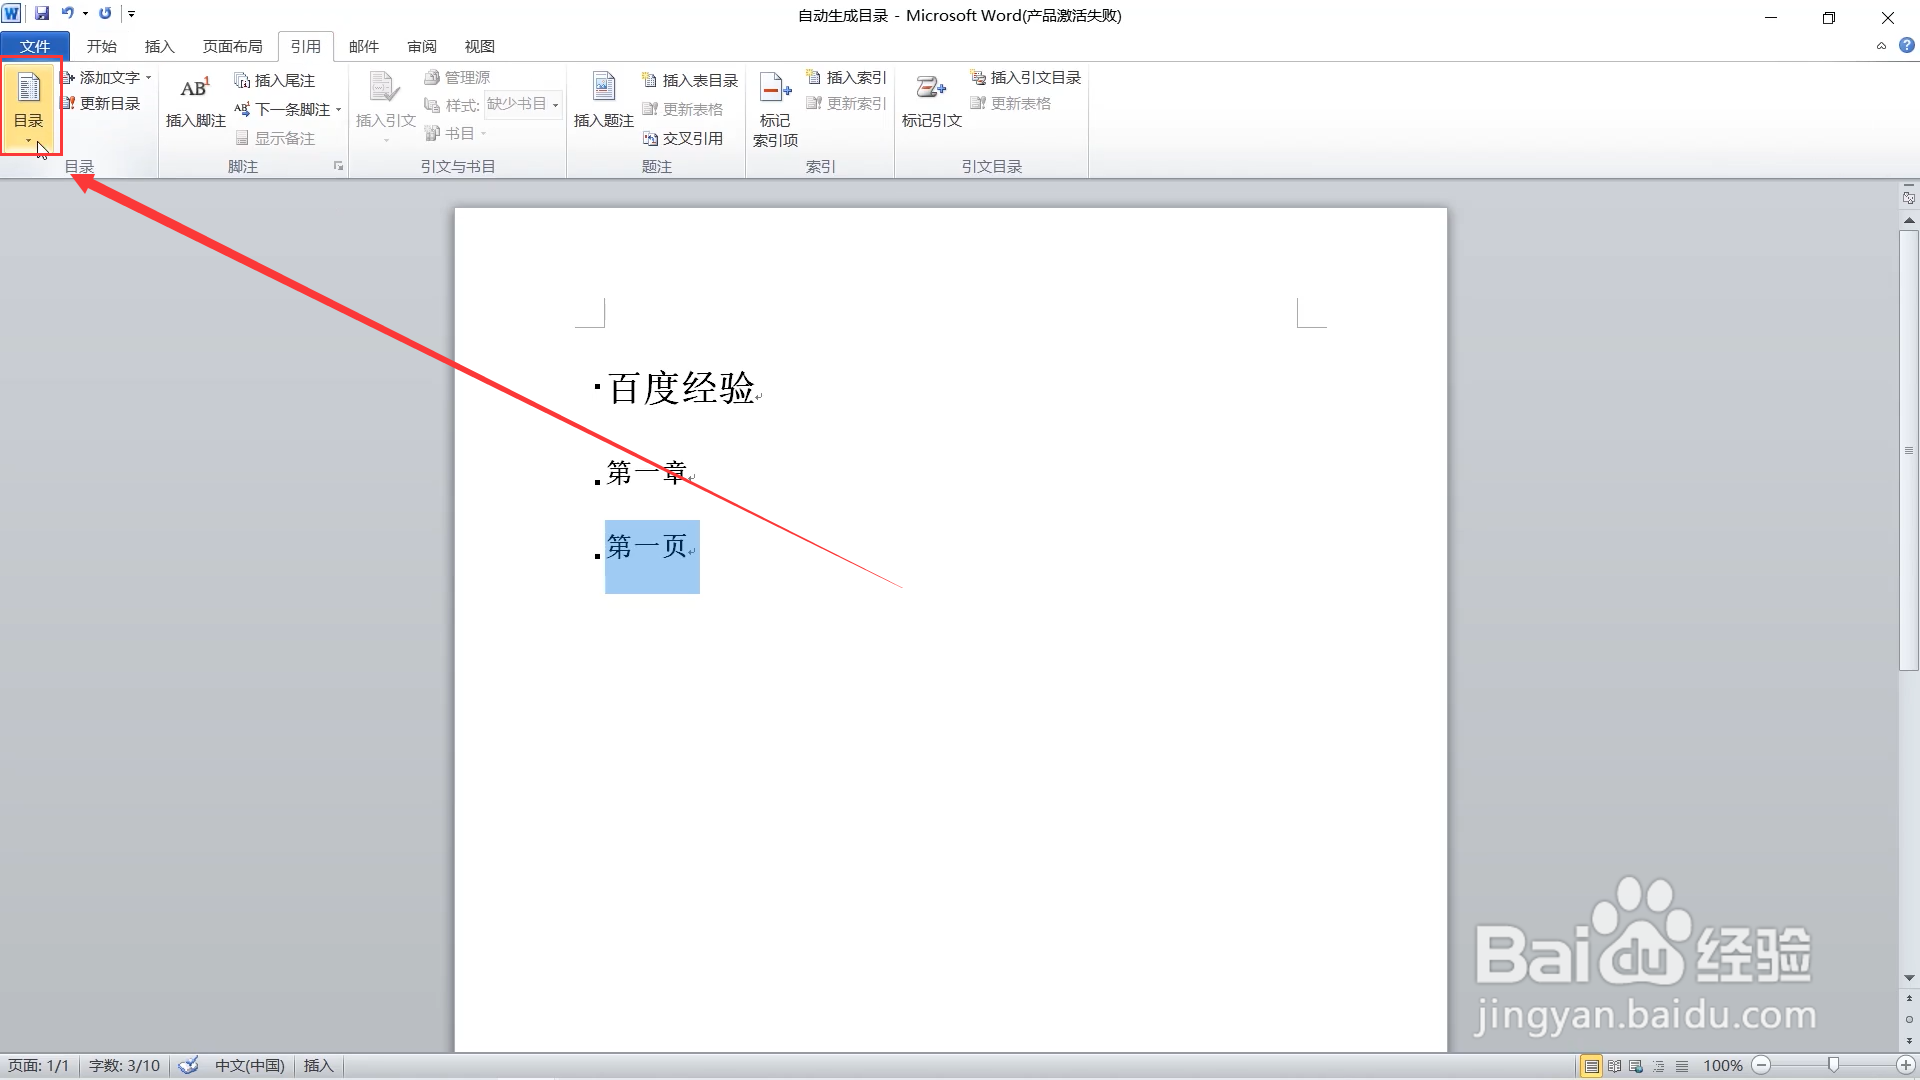Click the 标记索引项 mark entry icon
Viewport: 1920px width, 1080px height.
(775, 88)
